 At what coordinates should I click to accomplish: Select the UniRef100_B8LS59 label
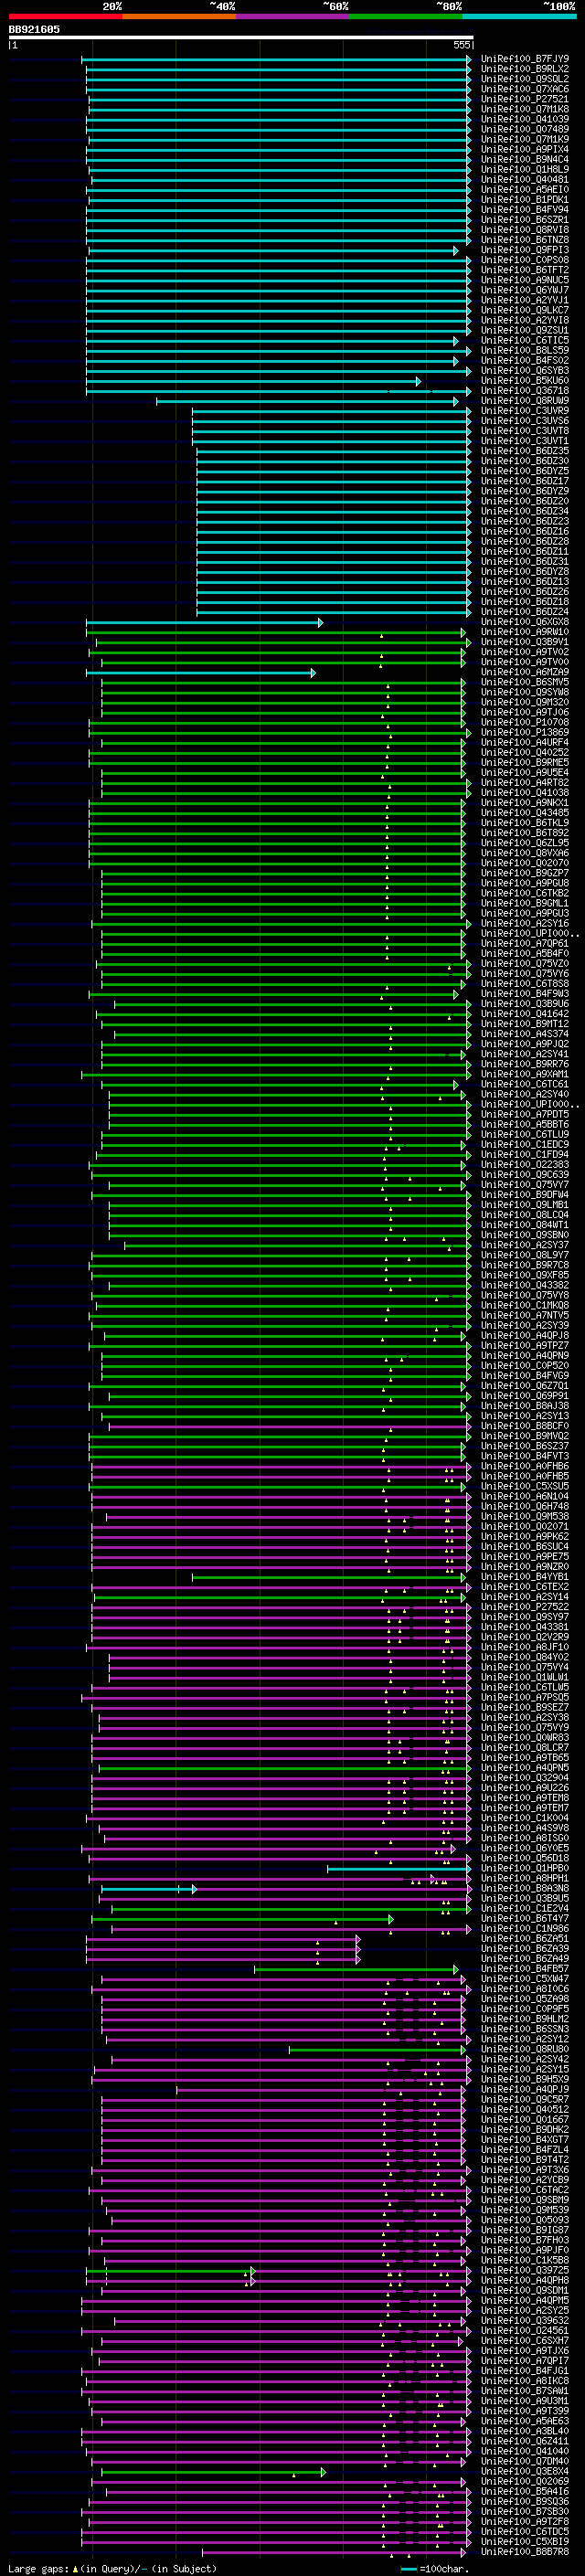coord(524,350)
